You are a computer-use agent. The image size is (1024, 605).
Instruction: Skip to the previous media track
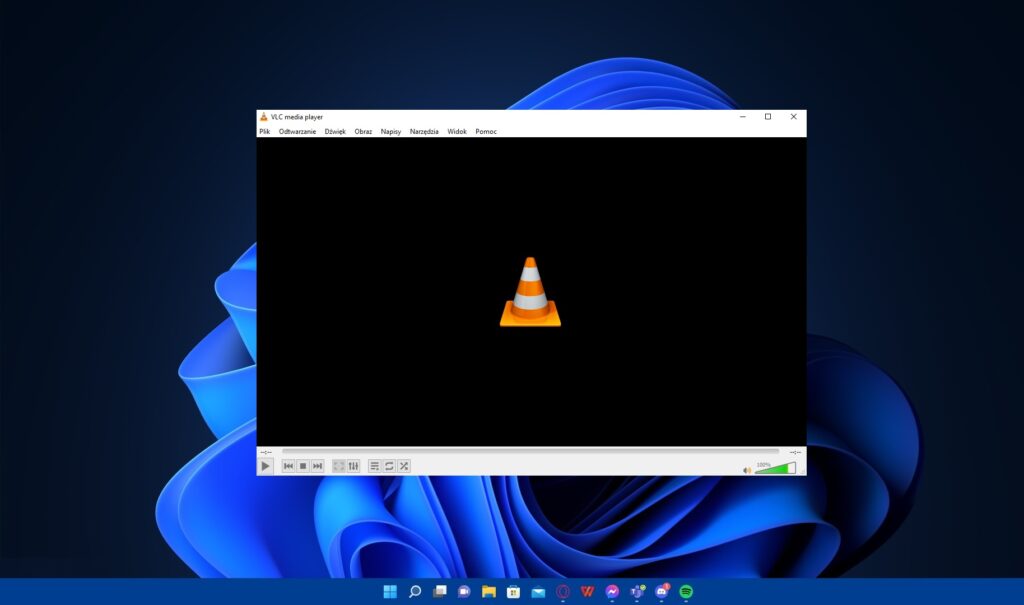288,466
